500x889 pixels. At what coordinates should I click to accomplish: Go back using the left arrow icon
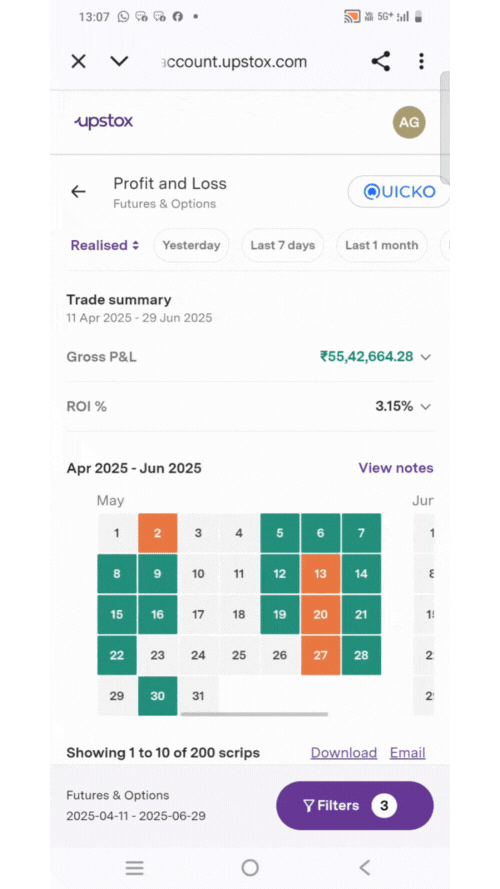click(78, 192)
